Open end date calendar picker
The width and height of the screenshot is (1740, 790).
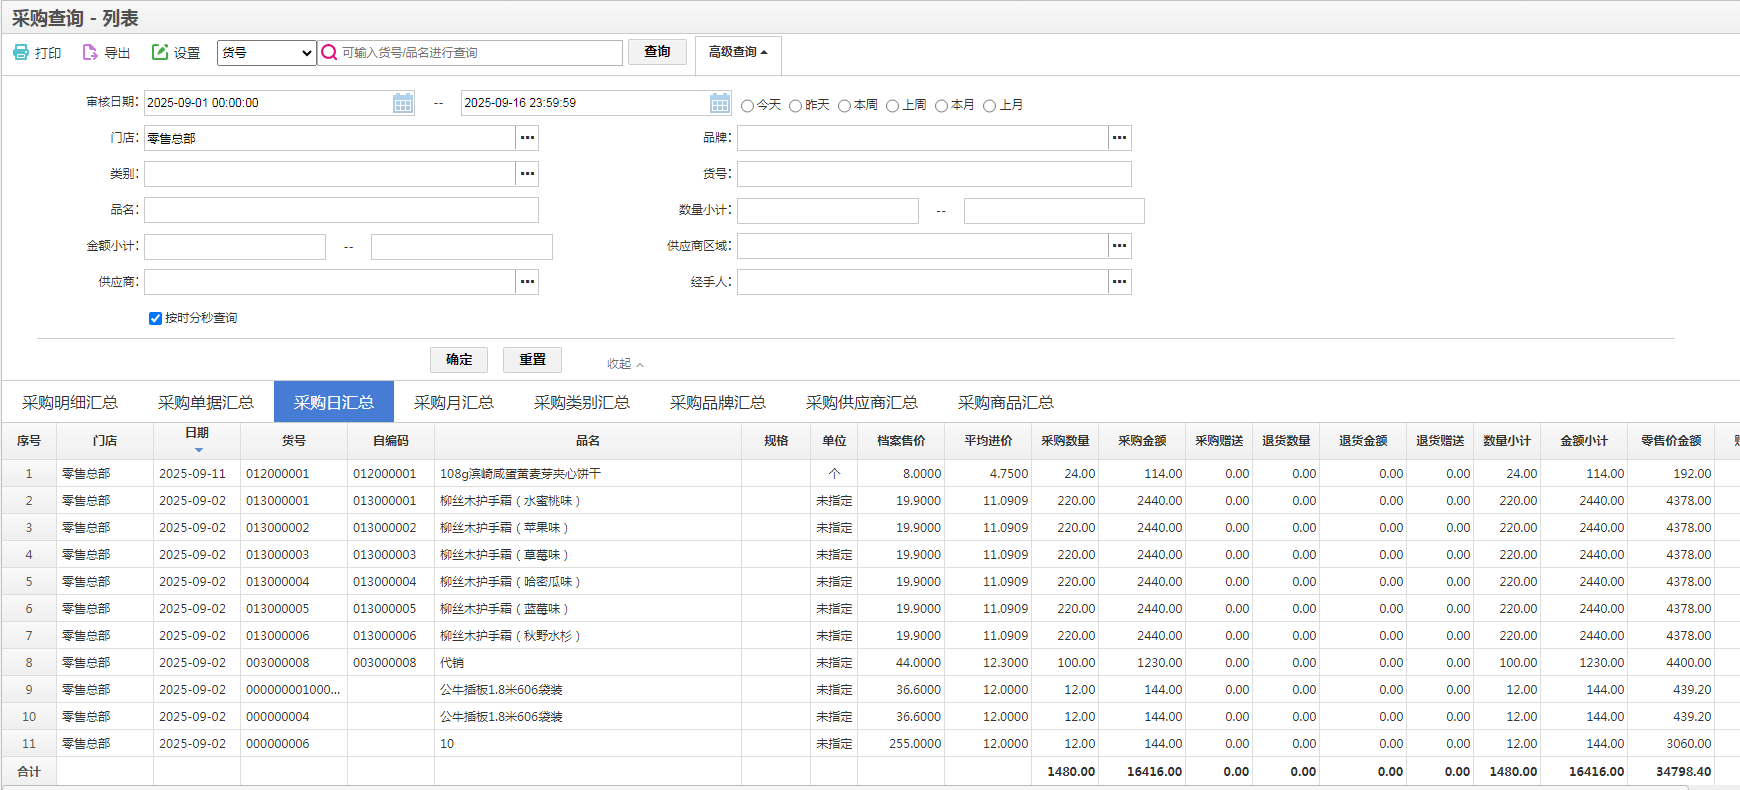(720, 103)
